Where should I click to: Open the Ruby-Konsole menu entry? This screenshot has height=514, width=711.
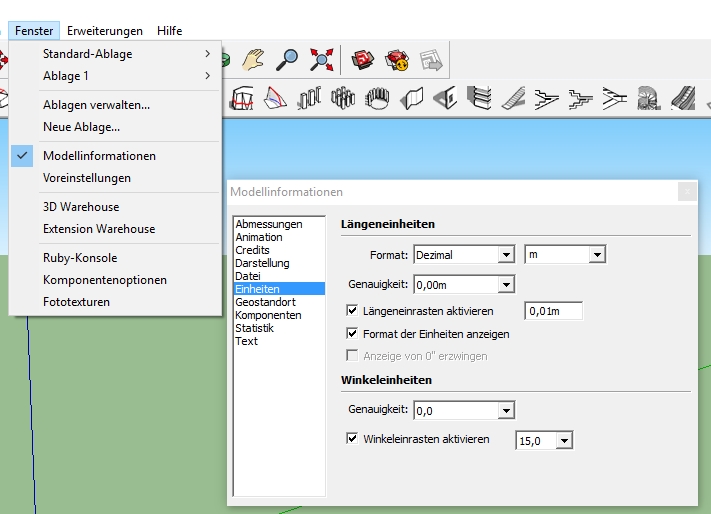[115, 258]
